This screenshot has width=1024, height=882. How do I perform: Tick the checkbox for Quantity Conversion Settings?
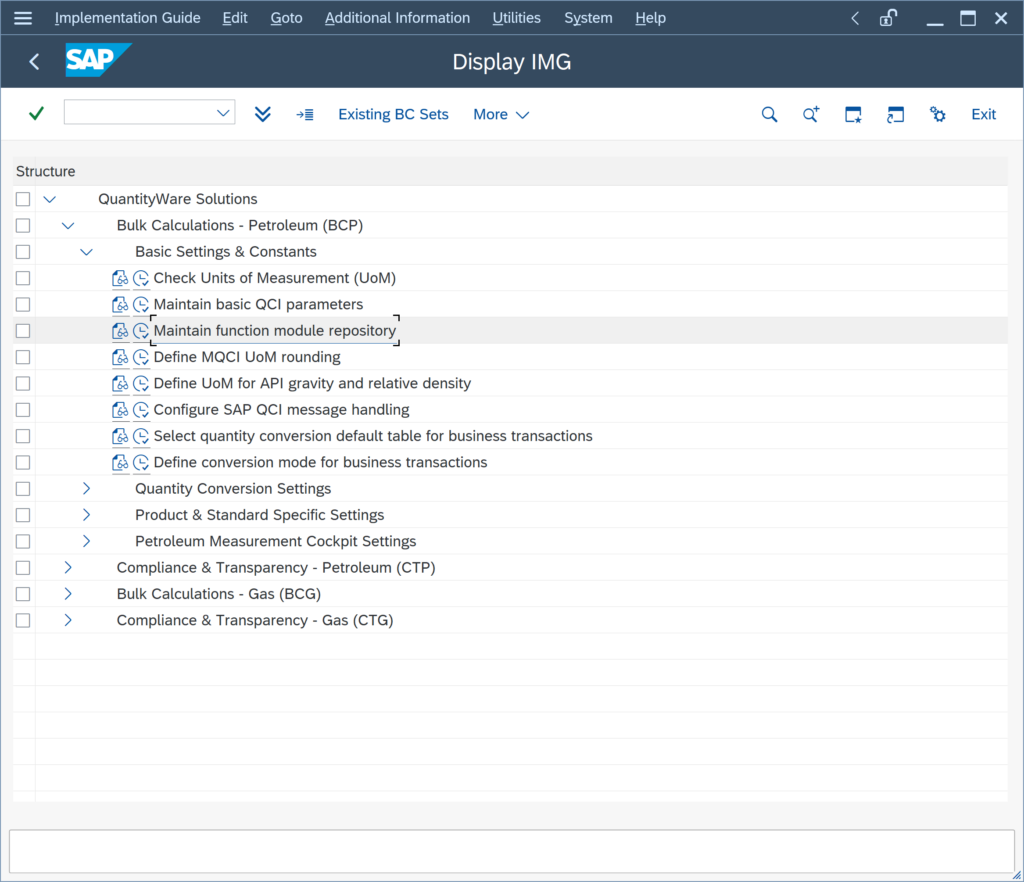coord(23,488)
